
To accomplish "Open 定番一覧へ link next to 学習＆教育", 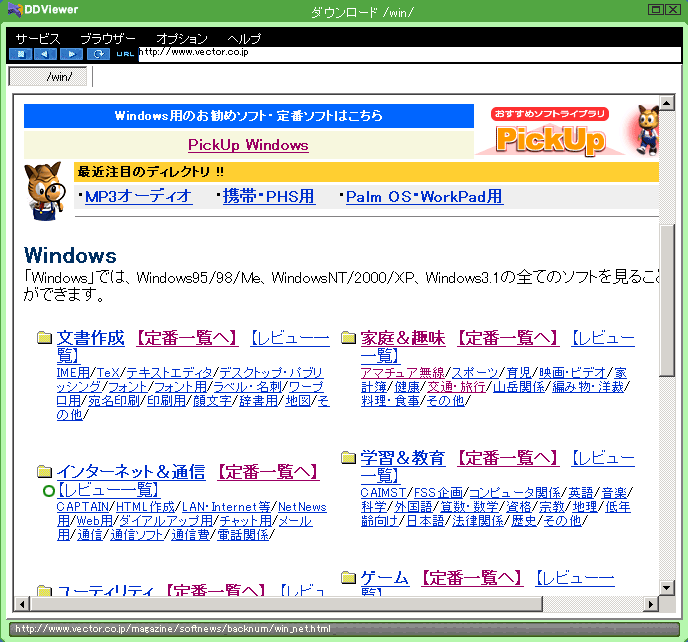I will pos(508,458).
